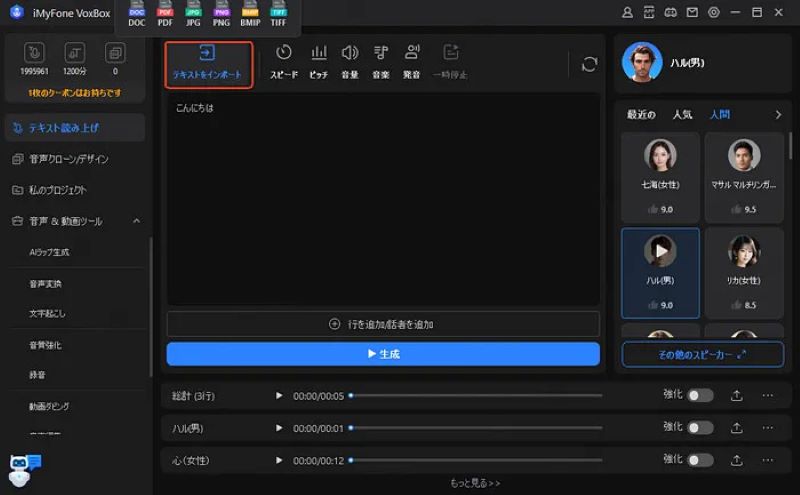Viewport: 800px width, 495px height.
Task: Click the character count icon above 1995961
Action: [34, 53]
